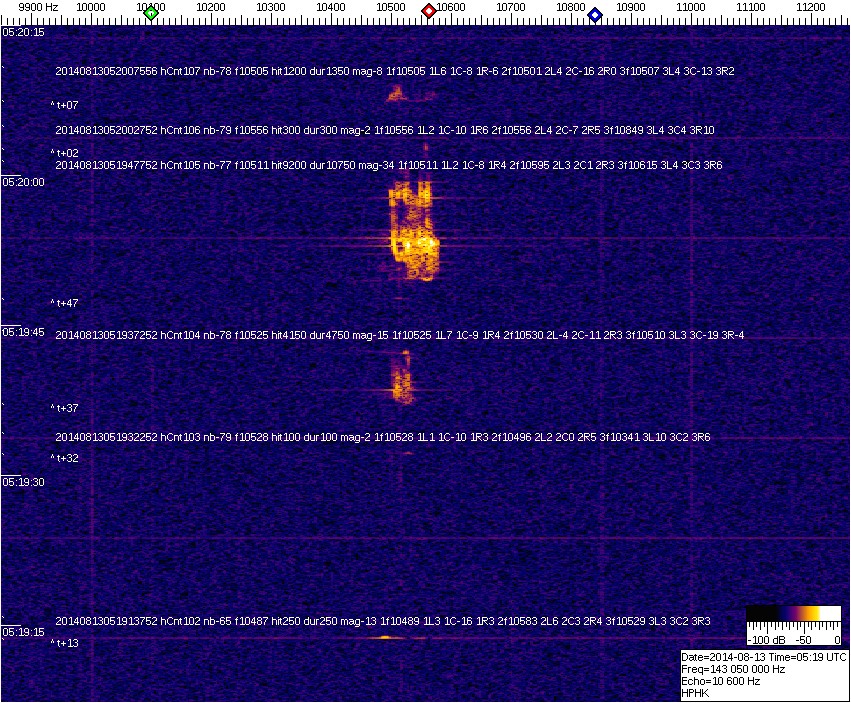Click the 05:19:45 timestamp label

point(23,332)
